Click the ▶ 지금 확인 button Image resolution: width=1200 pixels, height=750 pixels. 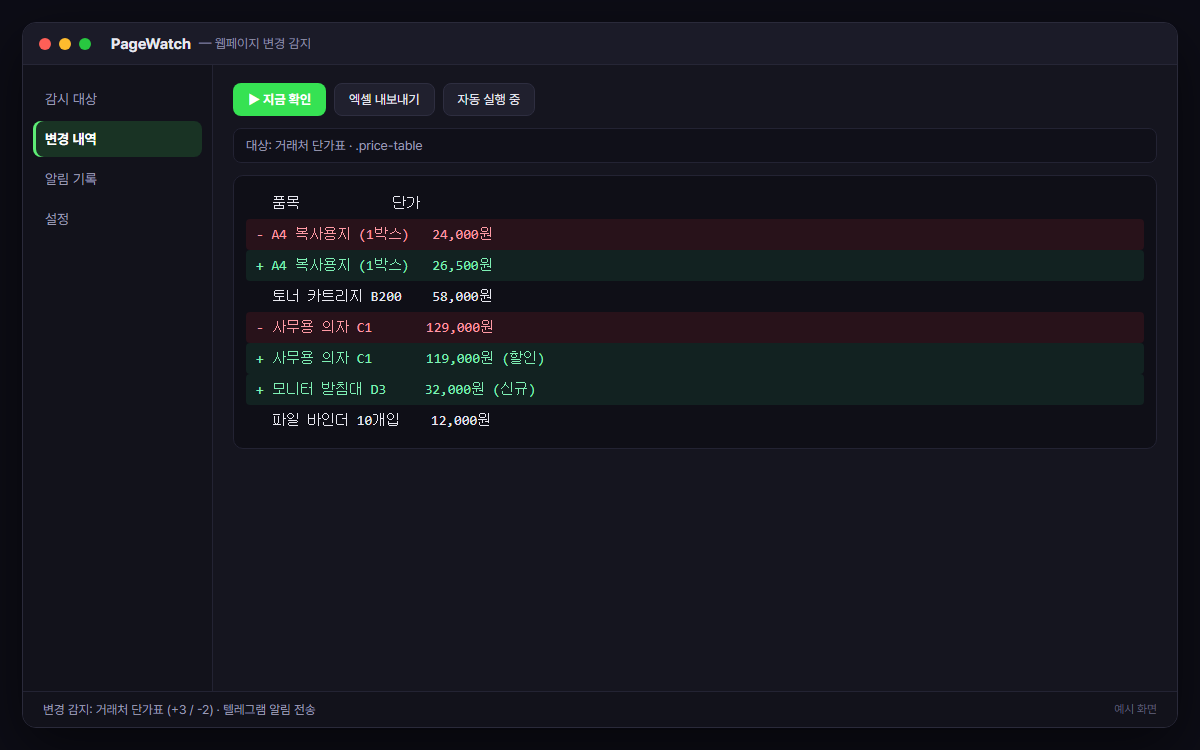279,100
